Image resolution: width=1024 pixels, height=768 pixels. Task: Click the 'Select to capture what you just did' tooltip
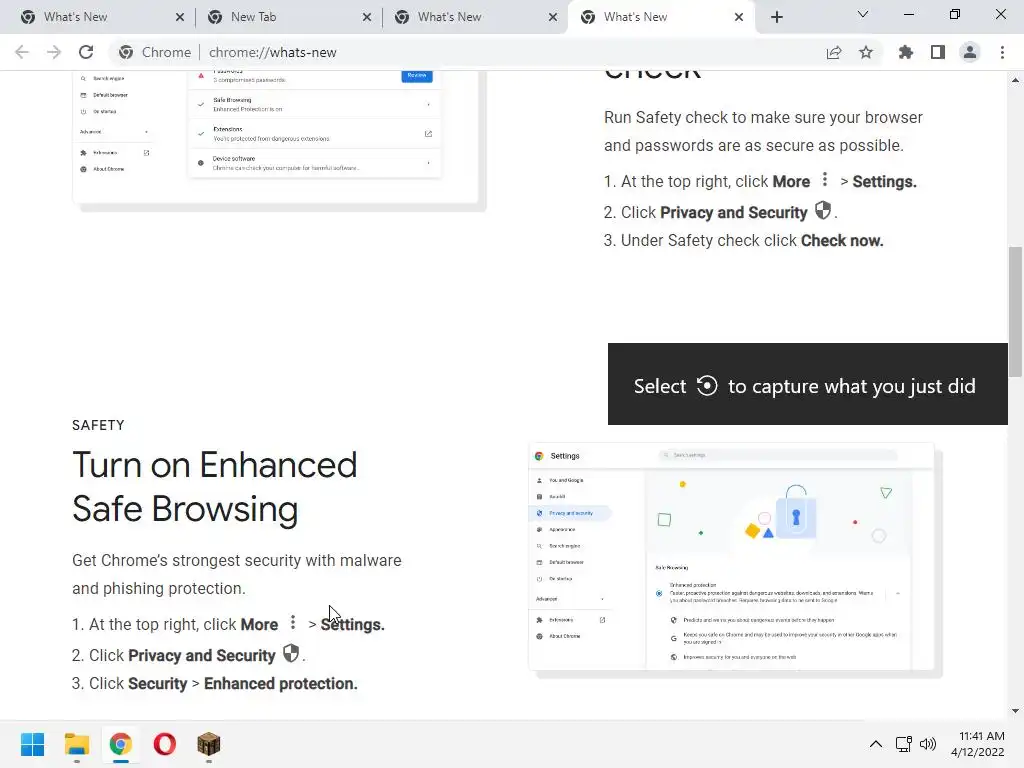pos(808,384)
